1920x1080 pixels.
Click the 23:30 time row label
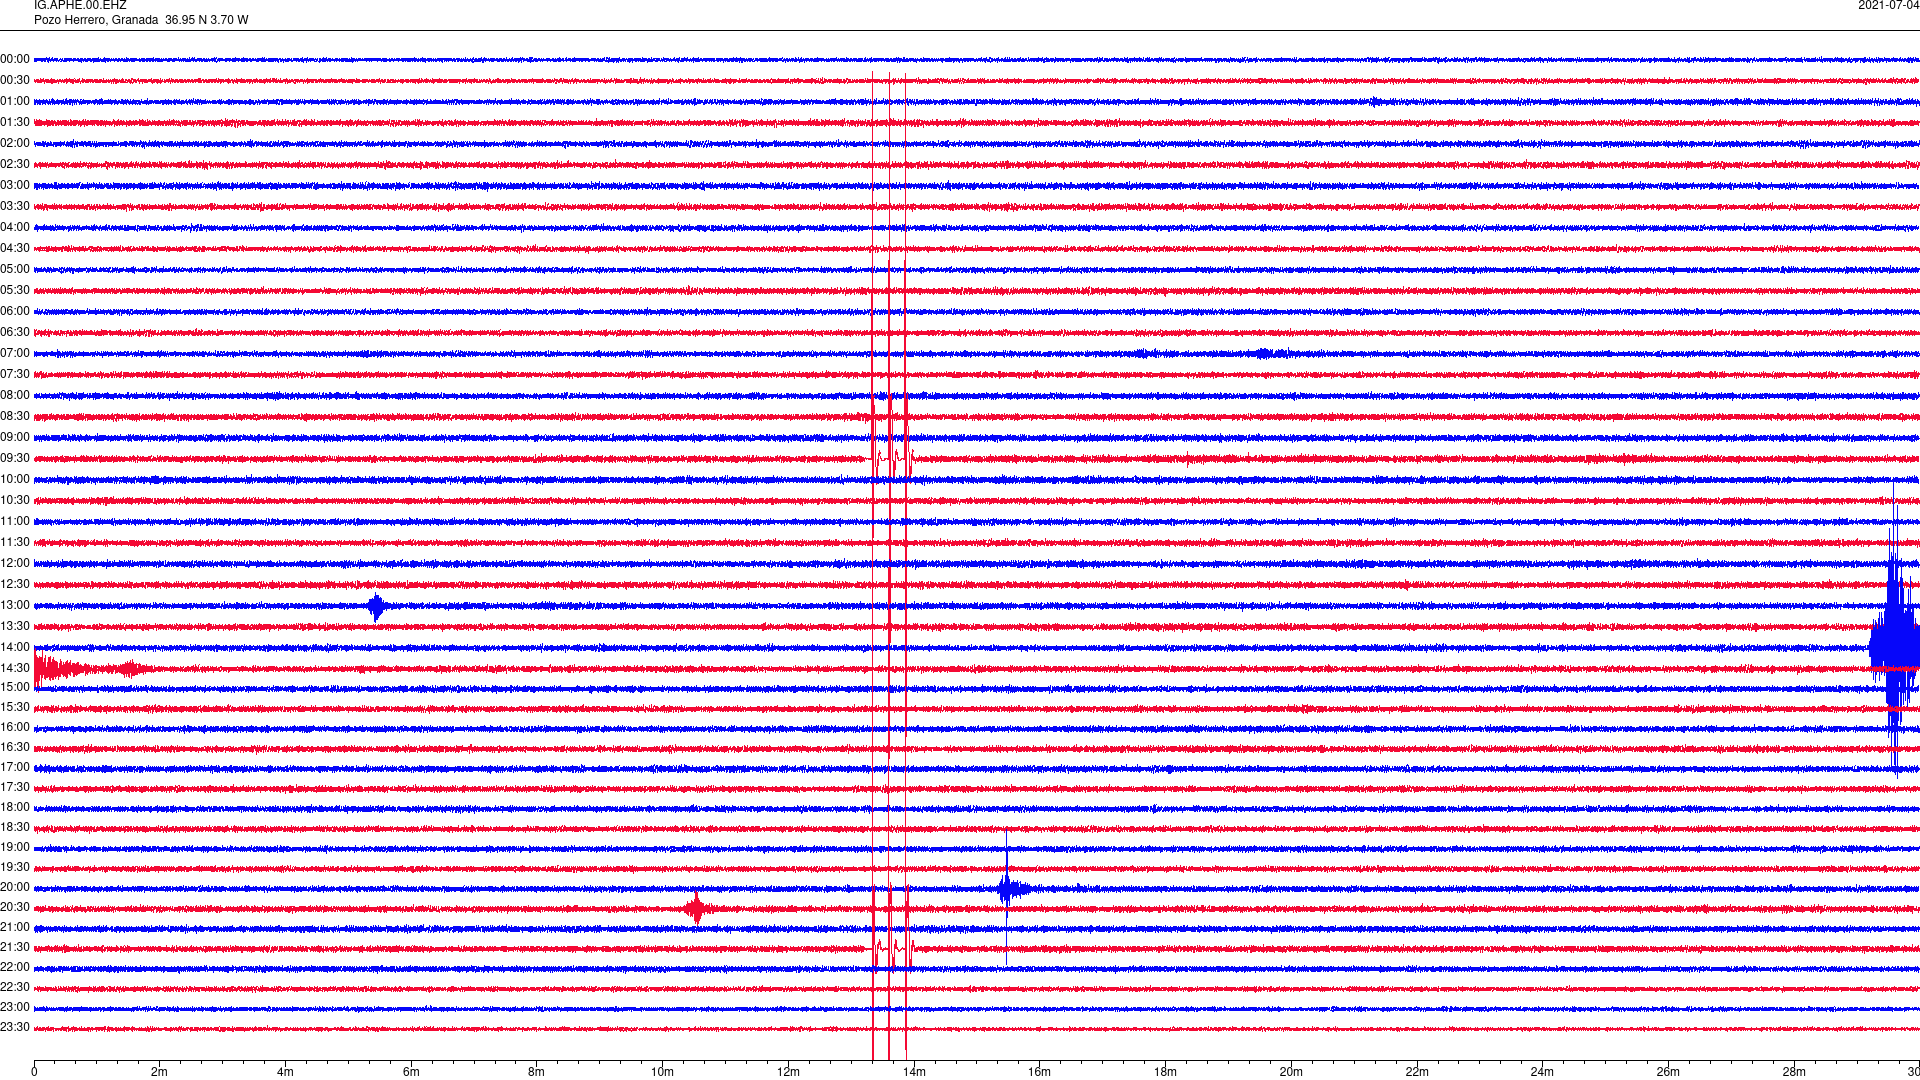coord(15,1028)
